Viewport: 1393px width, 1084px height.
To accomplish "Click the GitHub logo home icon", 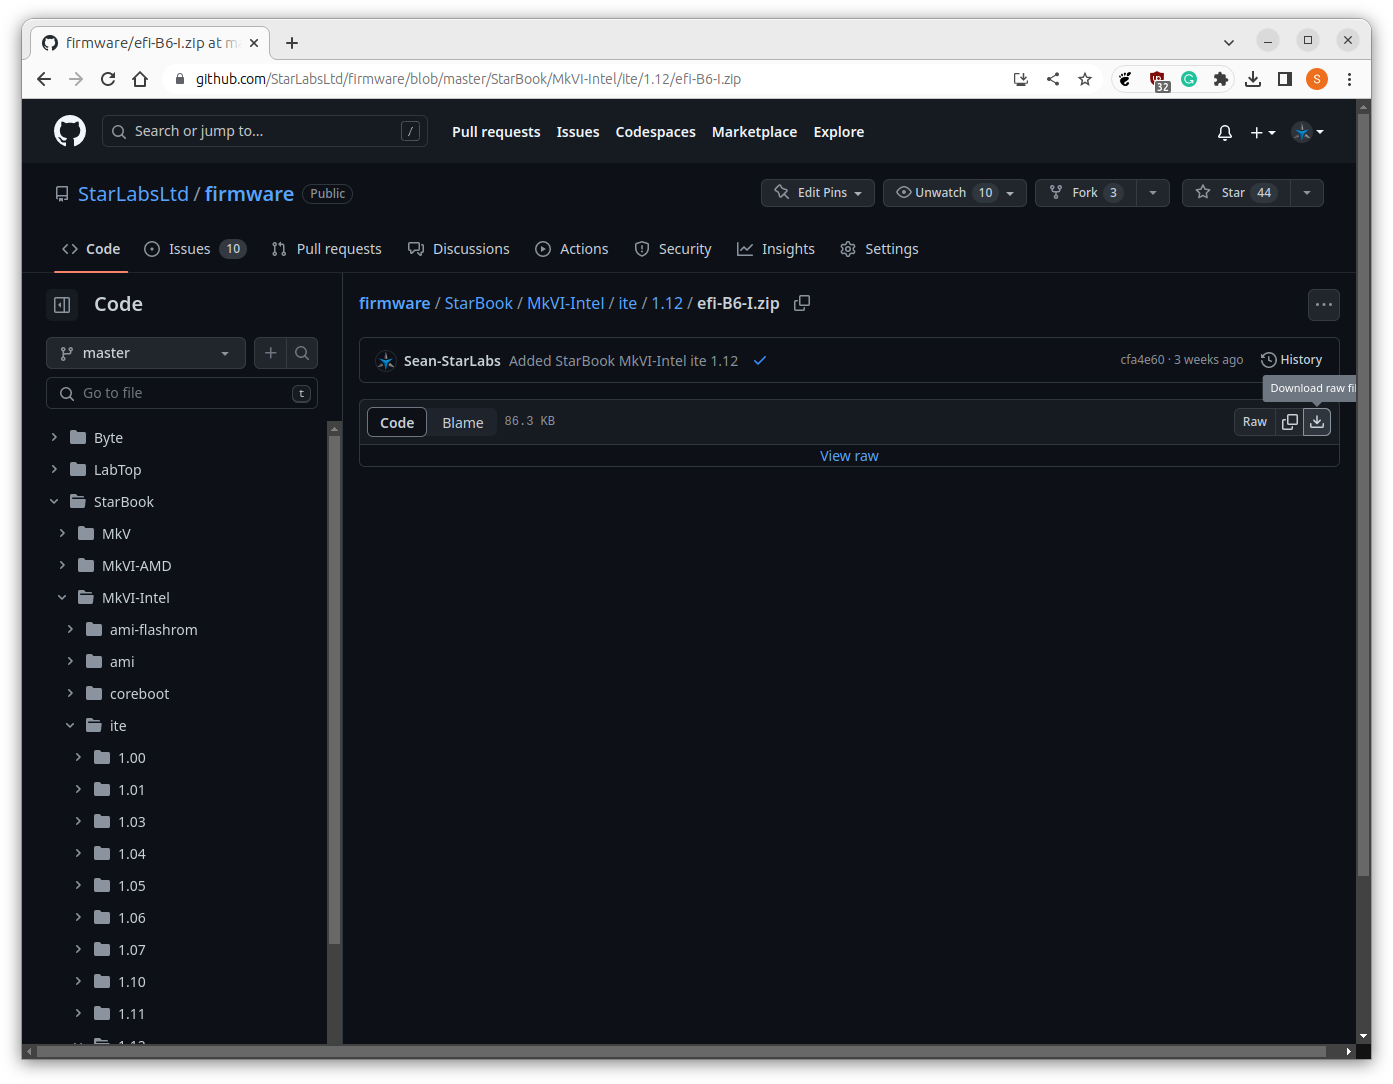I will 70,131.
